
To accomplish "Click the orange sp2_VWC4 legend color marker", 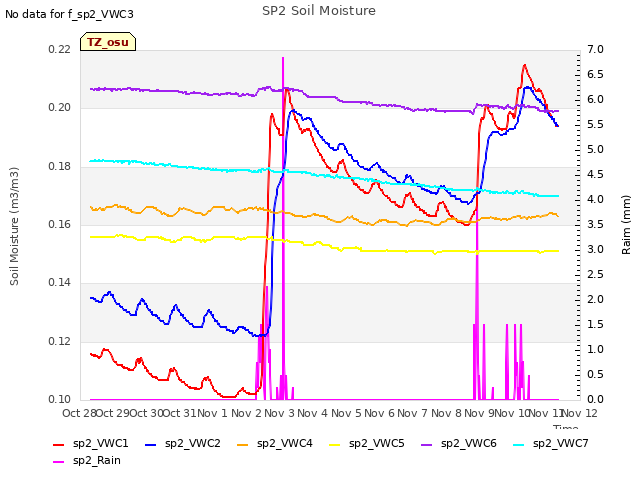I will 243,444.
